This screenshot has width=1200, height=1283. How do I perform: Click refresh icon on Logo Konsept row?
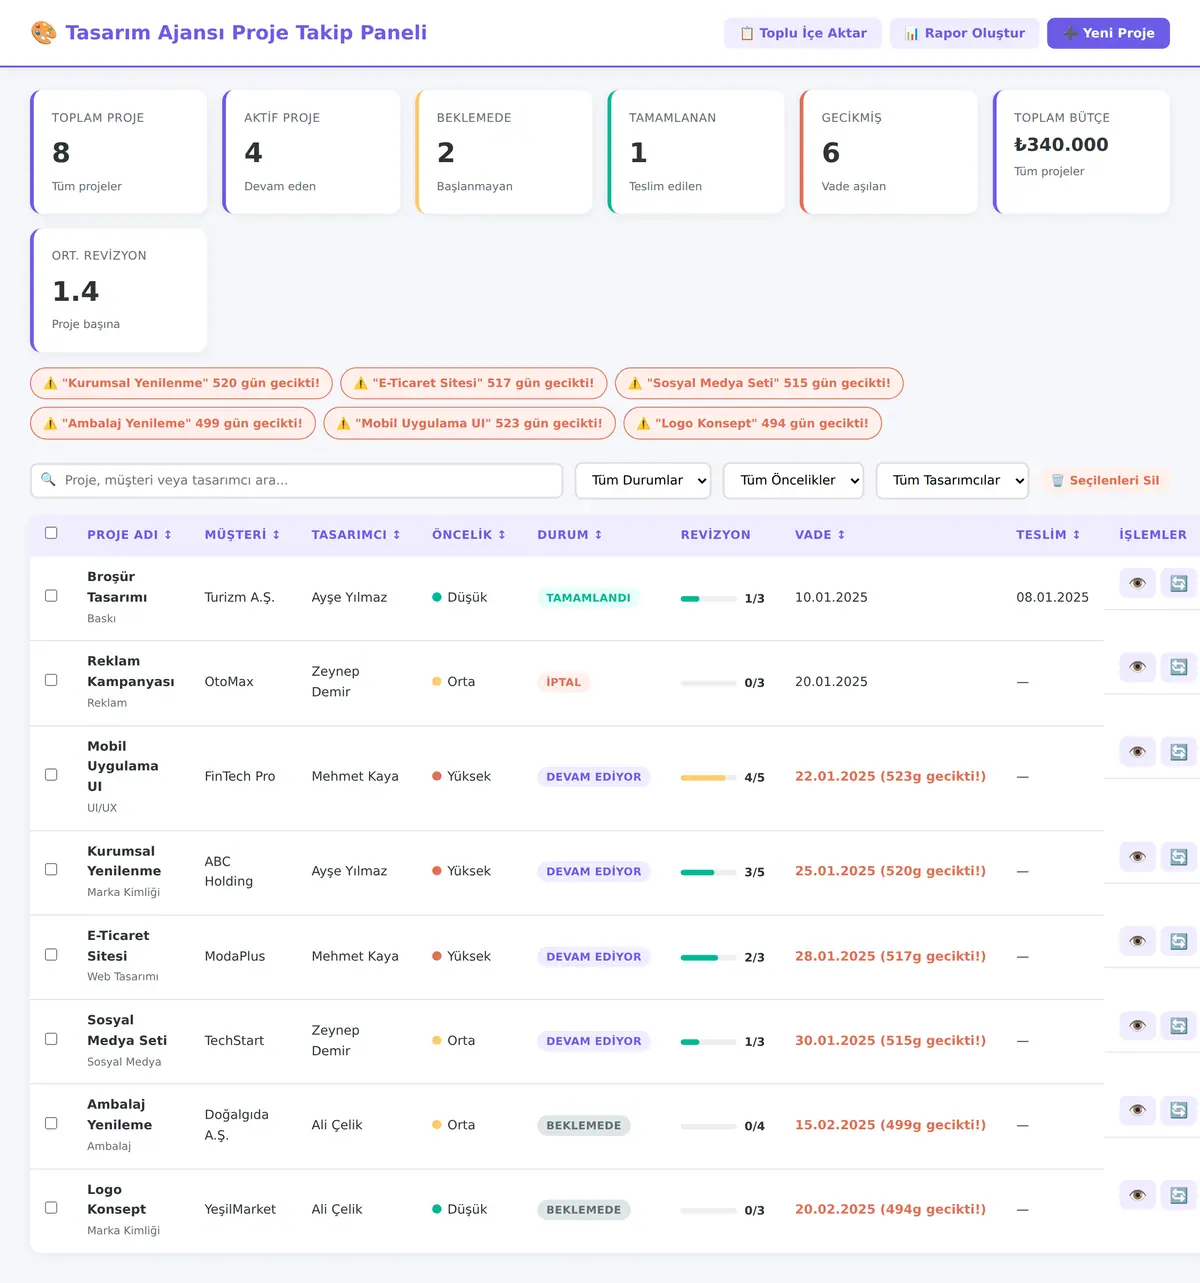(x=1179, y=1195)
